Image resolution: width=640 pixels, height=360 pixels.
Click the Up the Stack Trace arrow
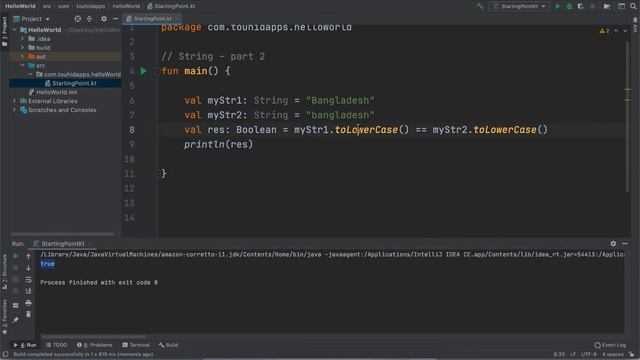[28, 256]
